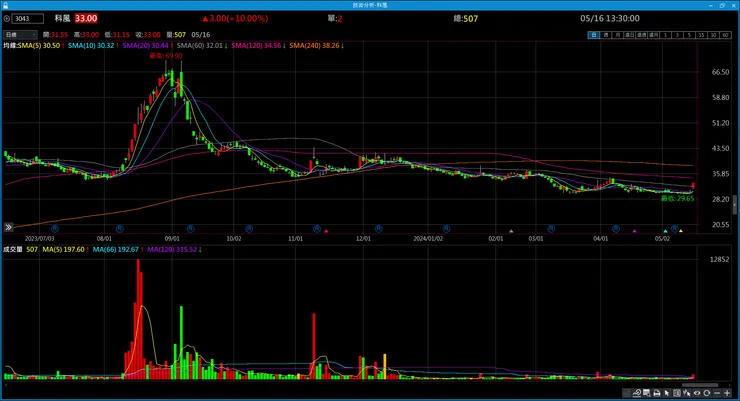This screenshot has width=740, height=401.
Task: Click the yellow triangle marker after 05/02
Action: 681,231
